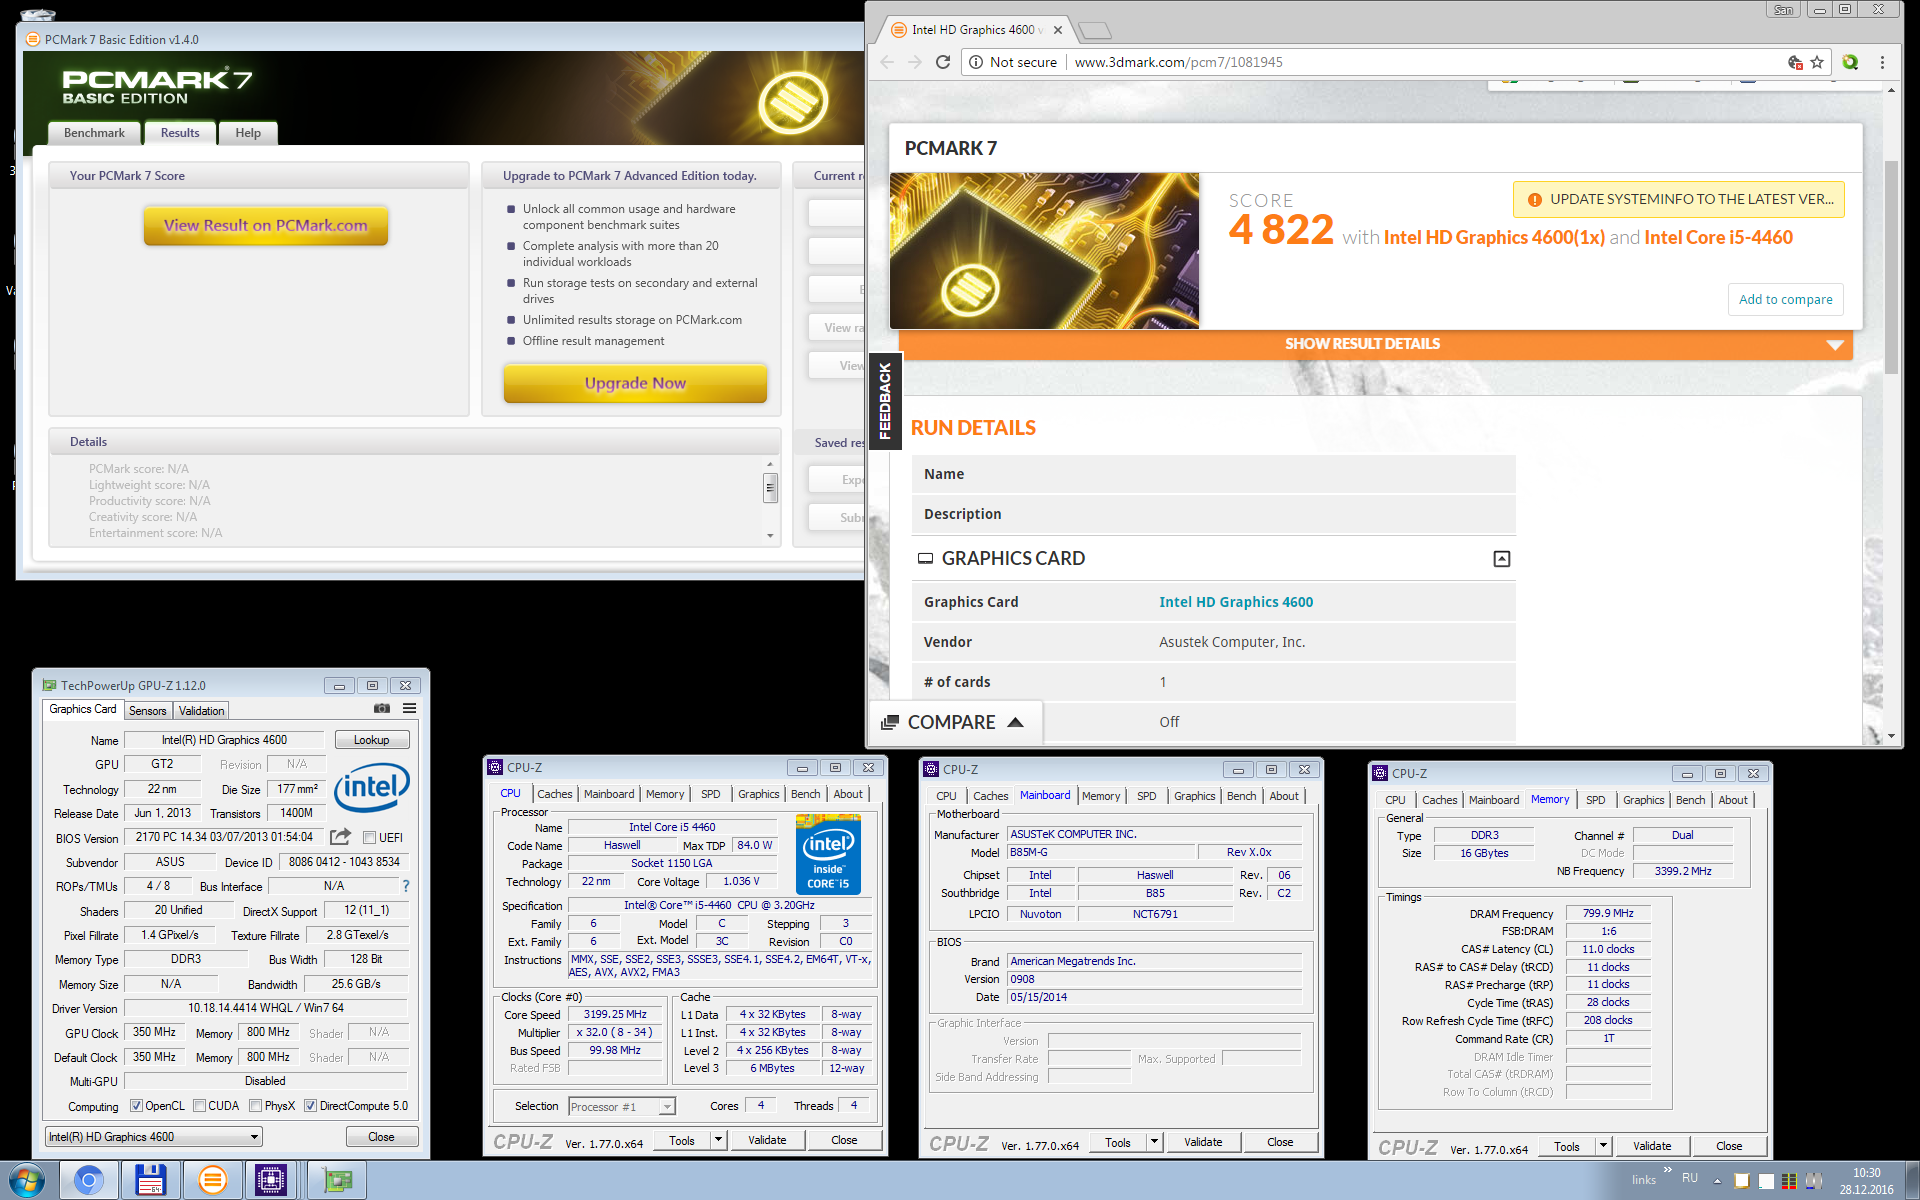
Task: Click the Upgrade Now button
Action: 635,383
